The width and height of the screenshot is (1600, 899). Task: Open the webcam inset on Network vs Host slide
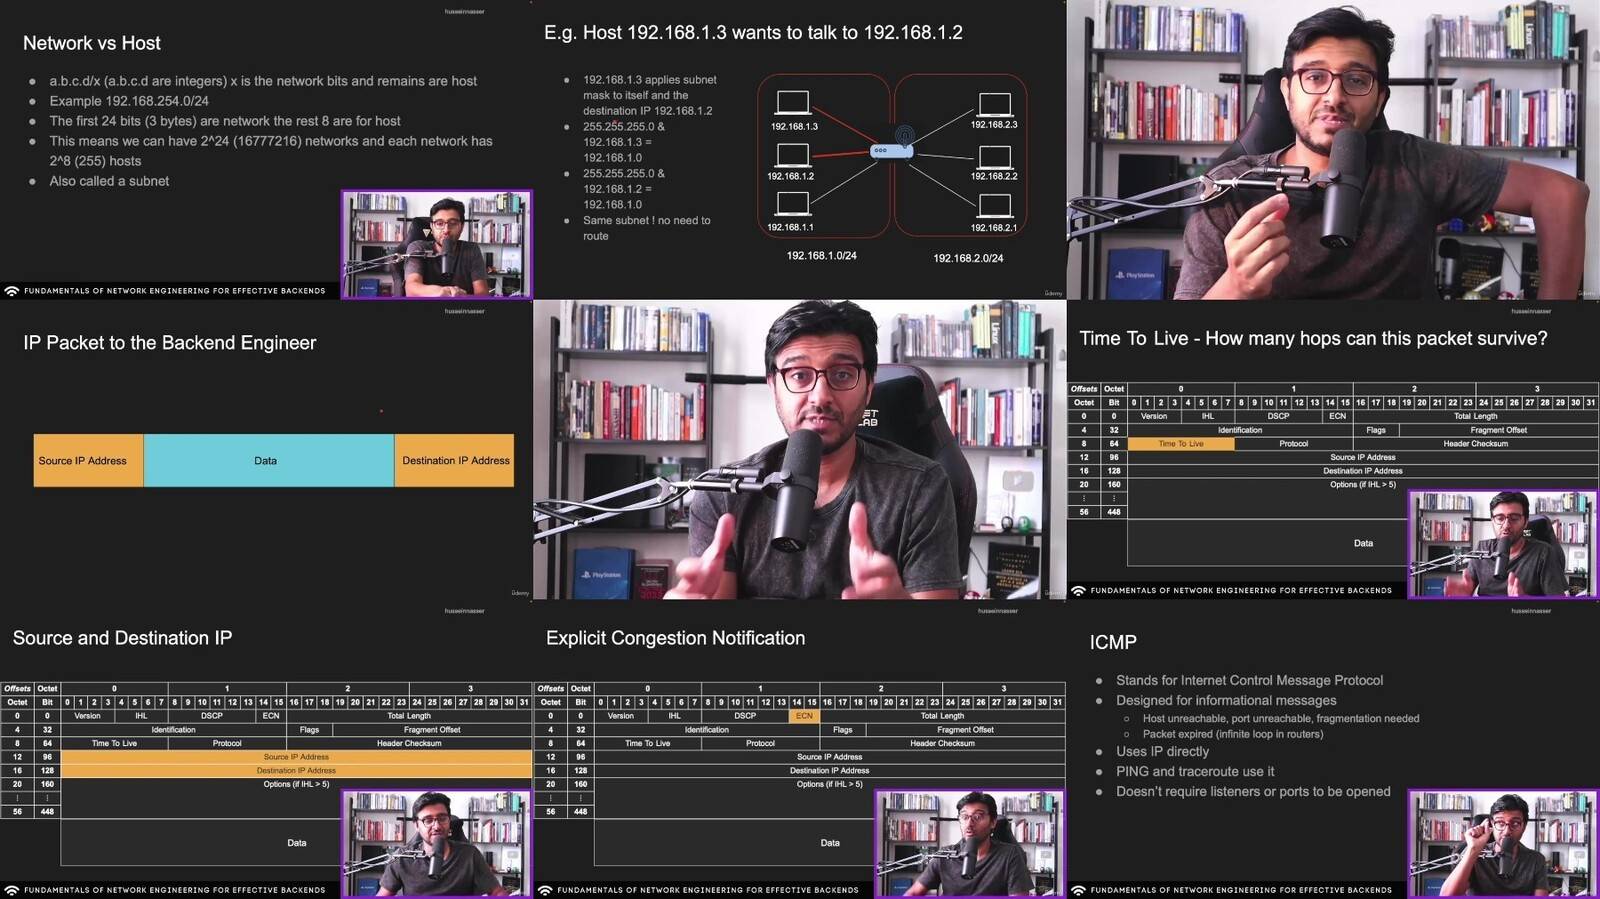[x=436, y=245]
